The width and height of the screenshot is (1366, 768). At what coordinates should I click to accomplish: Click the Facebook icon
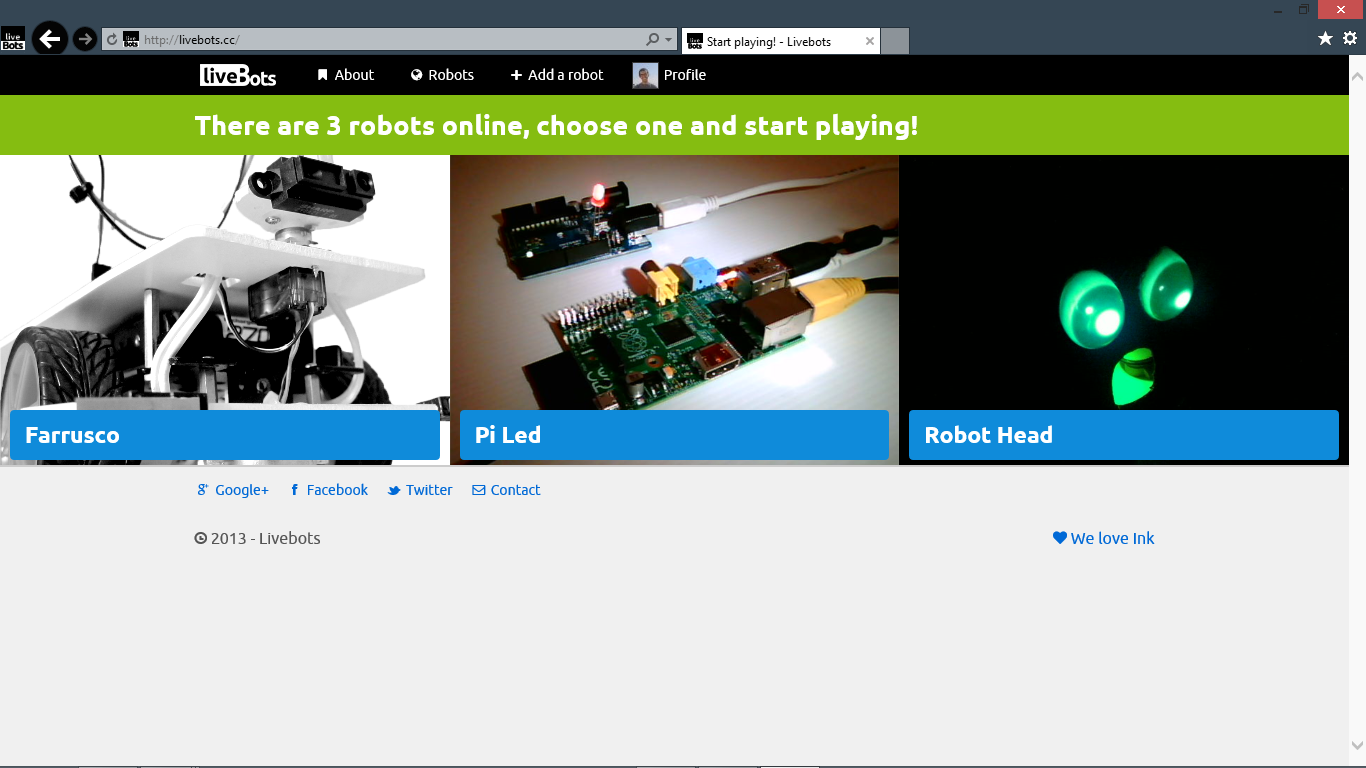[293, 490]
